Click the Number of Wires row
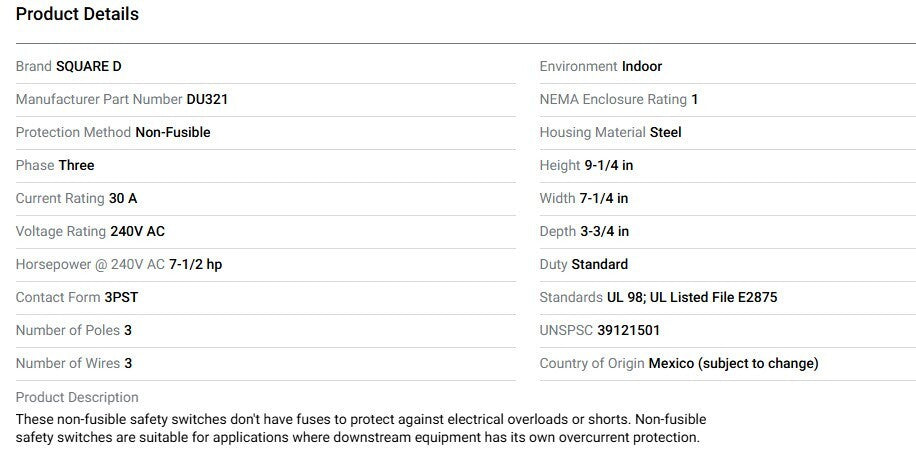Viewport: 916px width, 452px height. [x=74, y=363]
